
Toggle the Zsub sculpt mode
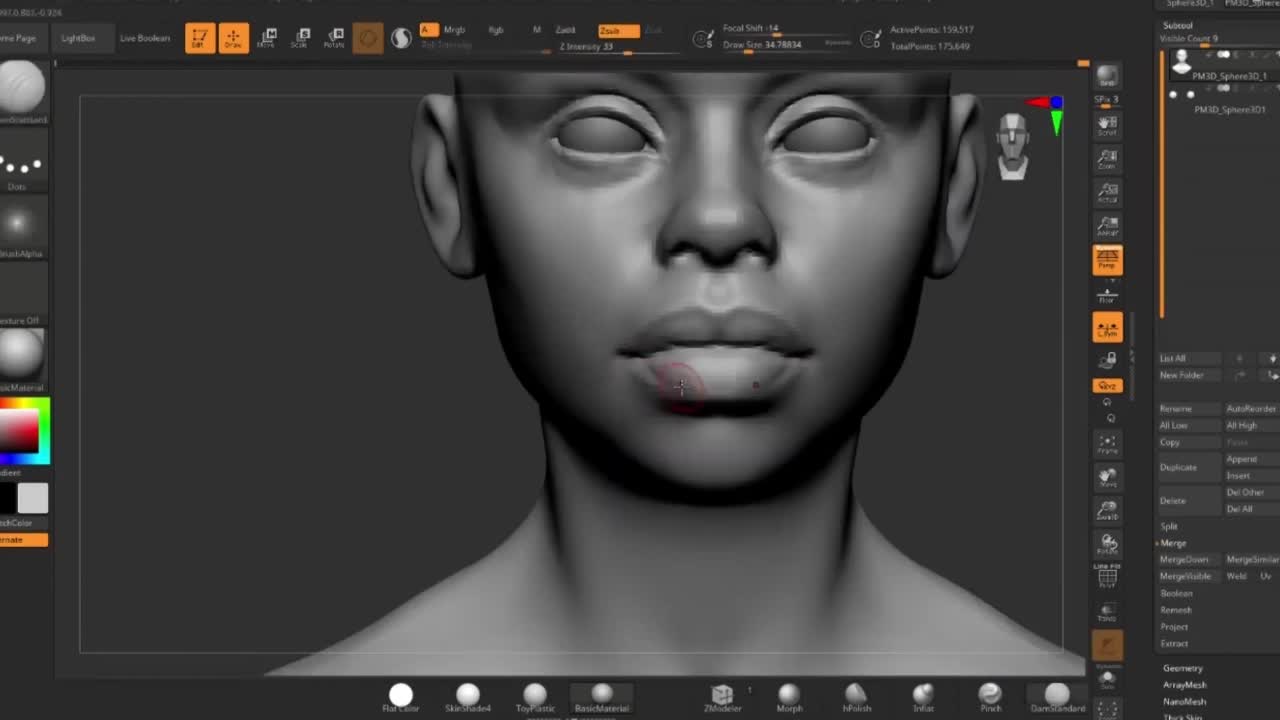(618, 31)
